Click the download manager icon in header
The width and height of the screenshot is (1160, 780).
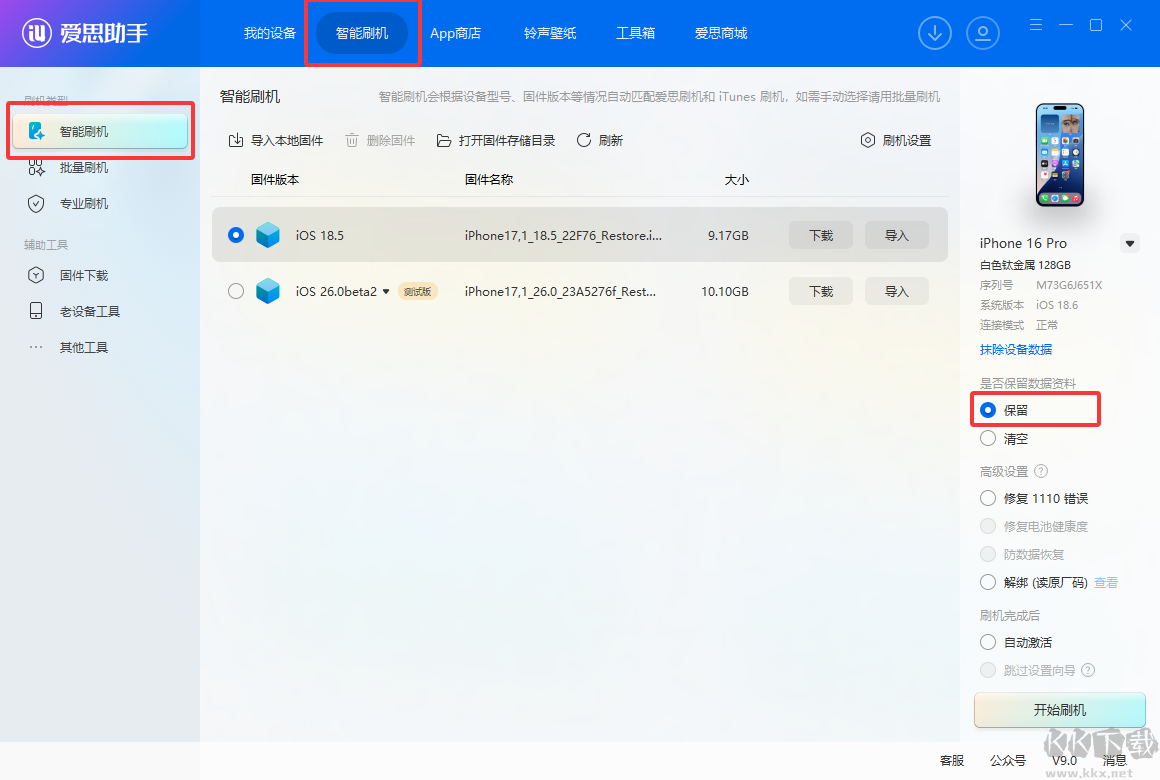(935, 33)
